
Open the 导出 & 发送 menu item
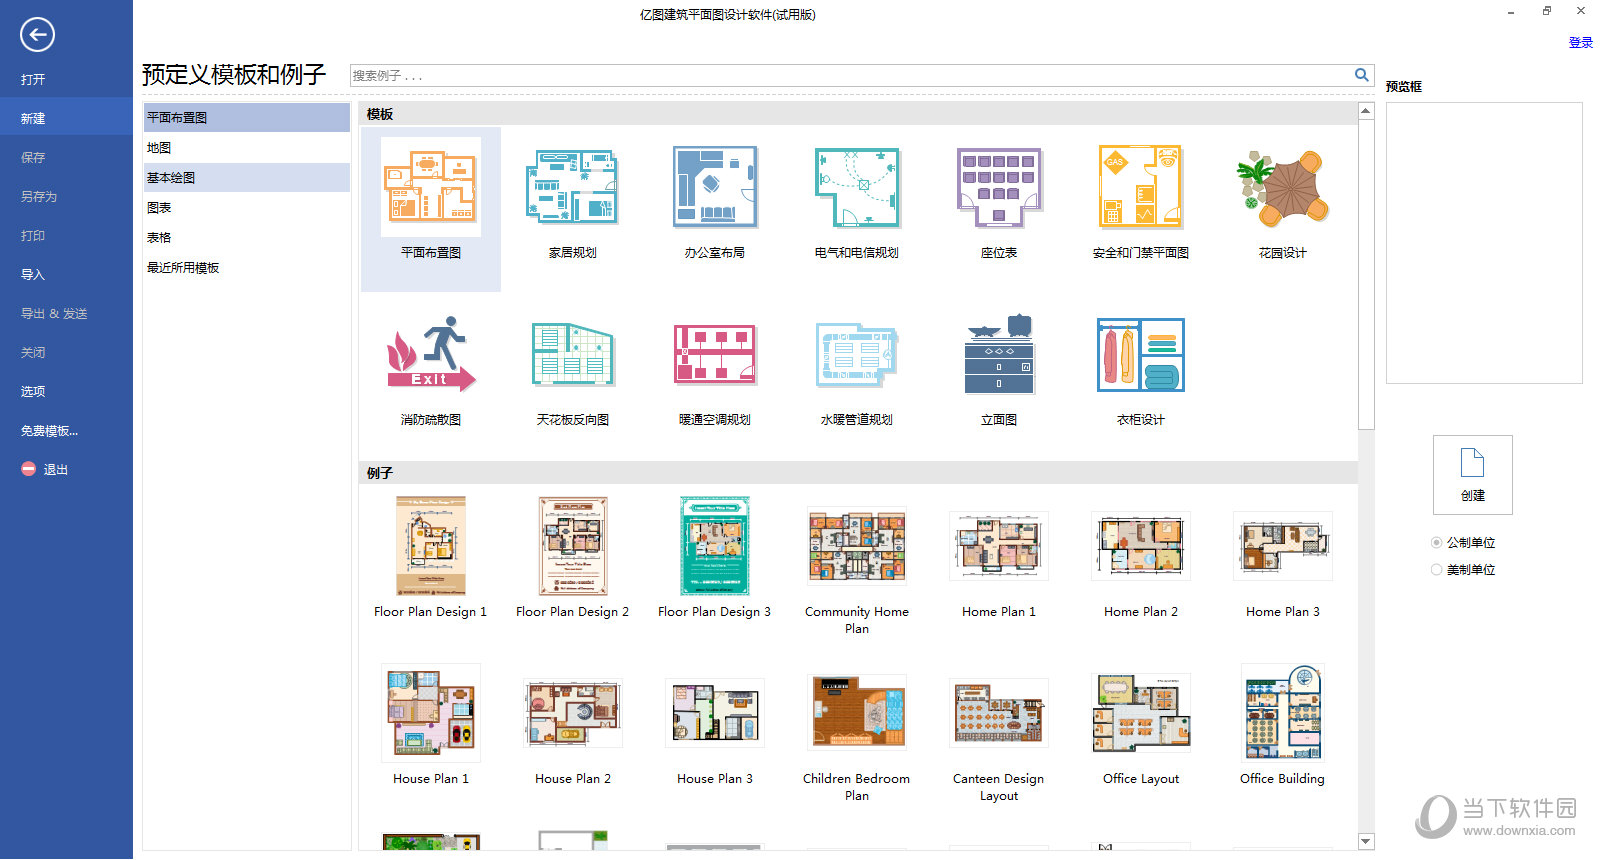tap(54, 314)
